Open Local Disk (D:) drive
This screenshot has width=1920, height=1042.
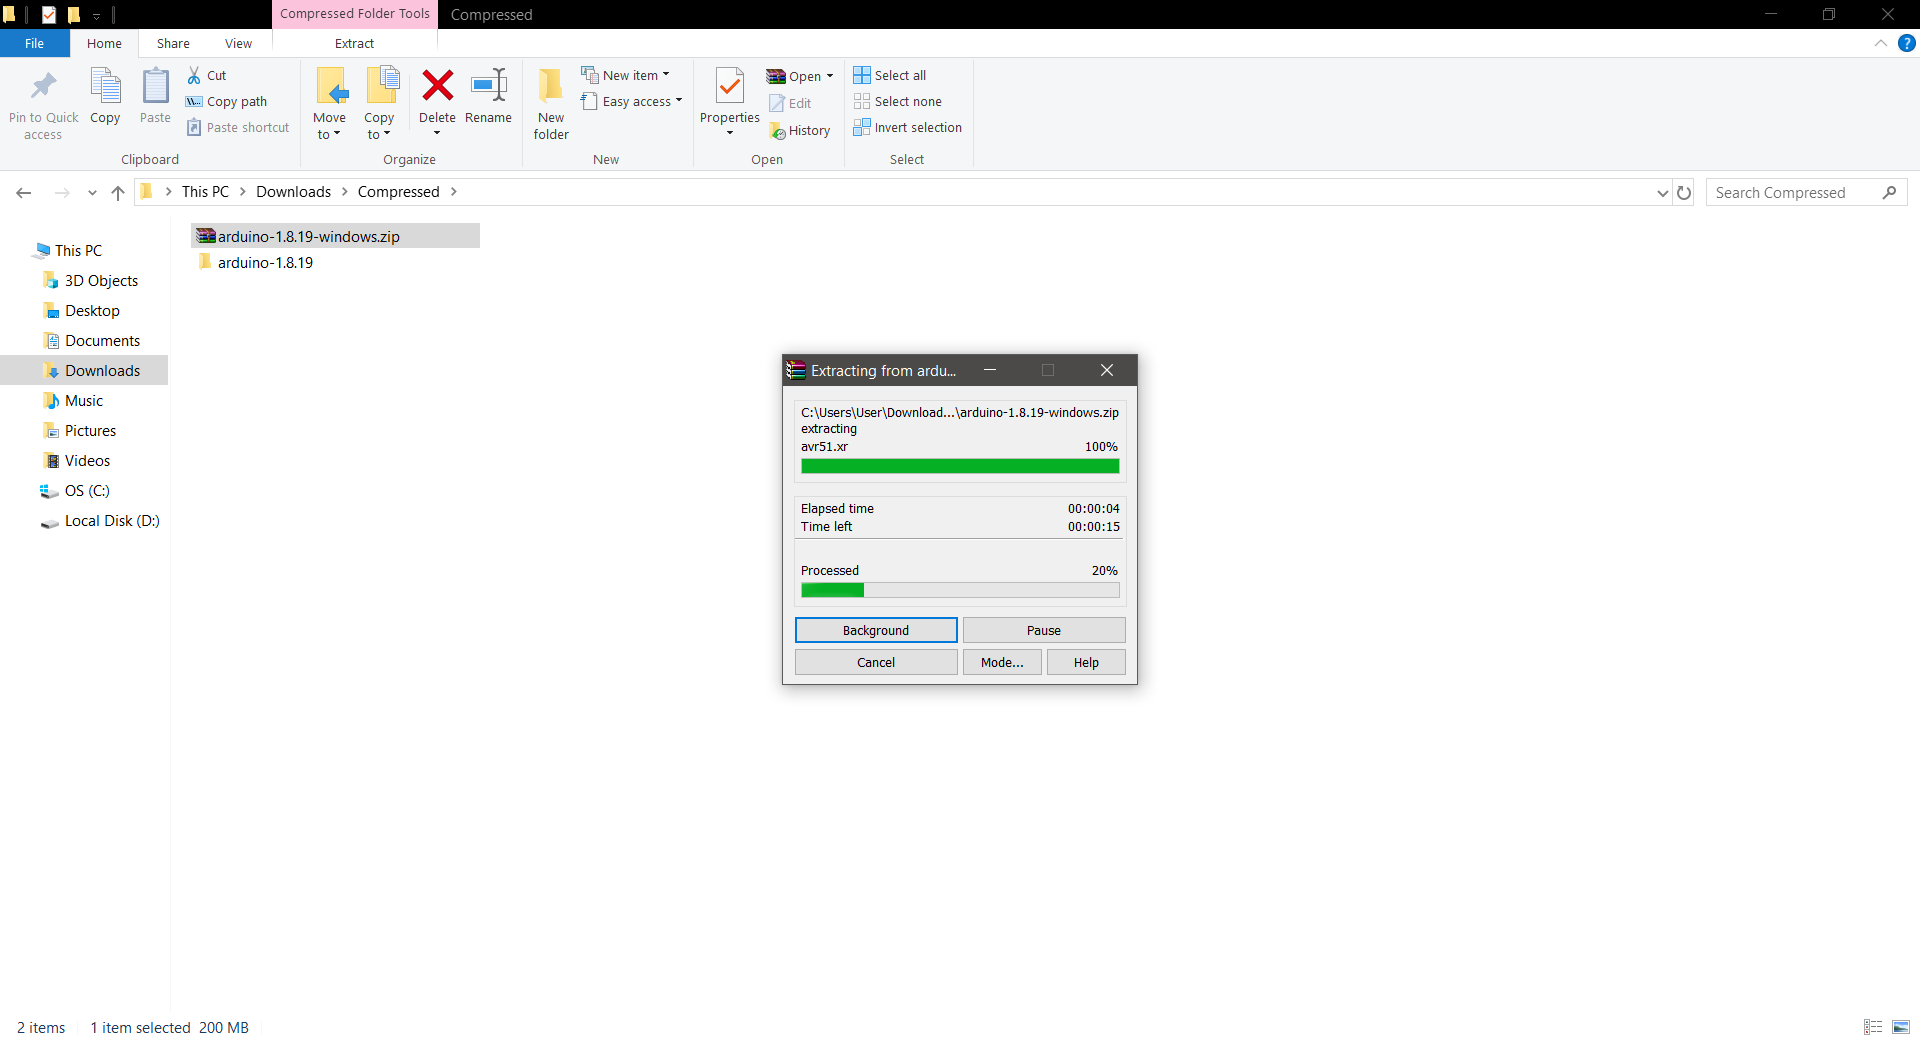click(x=112, y=520)
